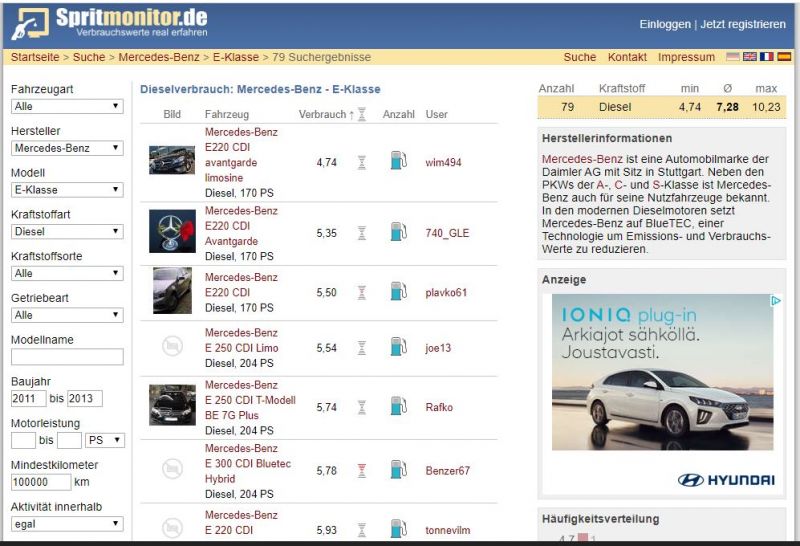Viewport: 800px width, 546px height.
Task: Click hourglass icon in Rafko row
Action: (x=362, y=407)
